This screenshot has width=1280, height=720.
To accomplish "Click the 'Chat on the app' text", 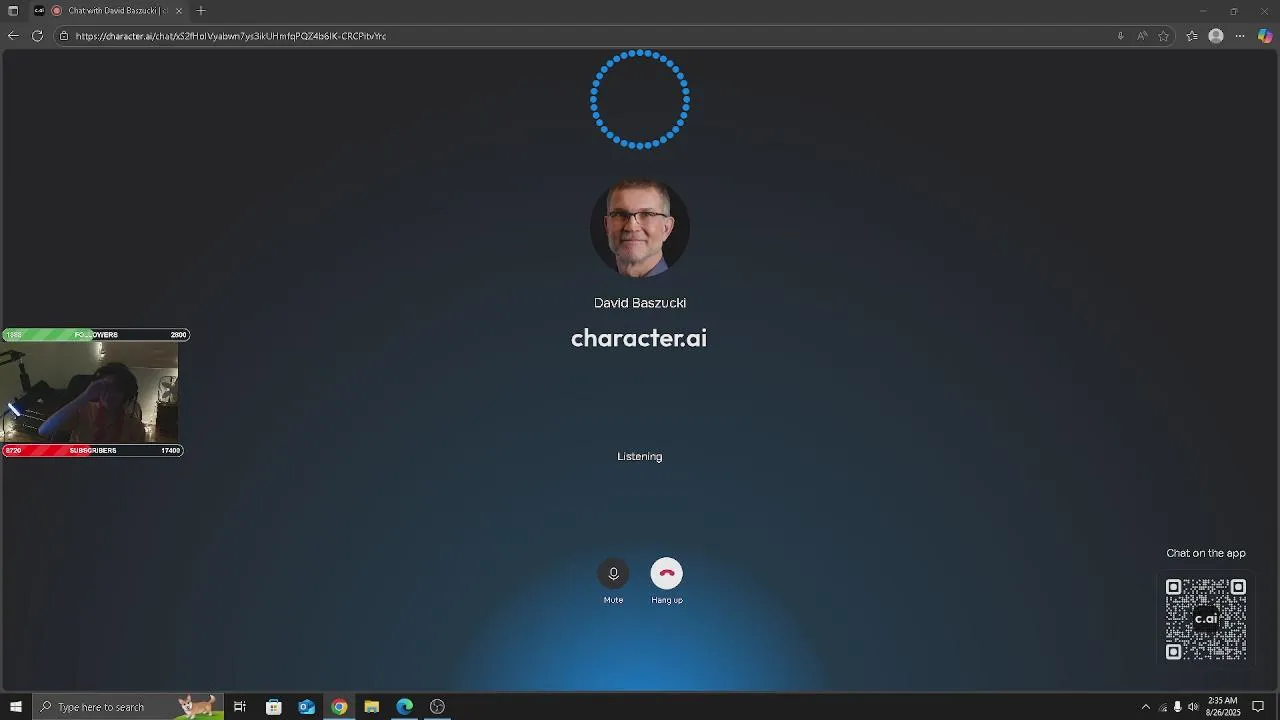I will (1206, 553).
